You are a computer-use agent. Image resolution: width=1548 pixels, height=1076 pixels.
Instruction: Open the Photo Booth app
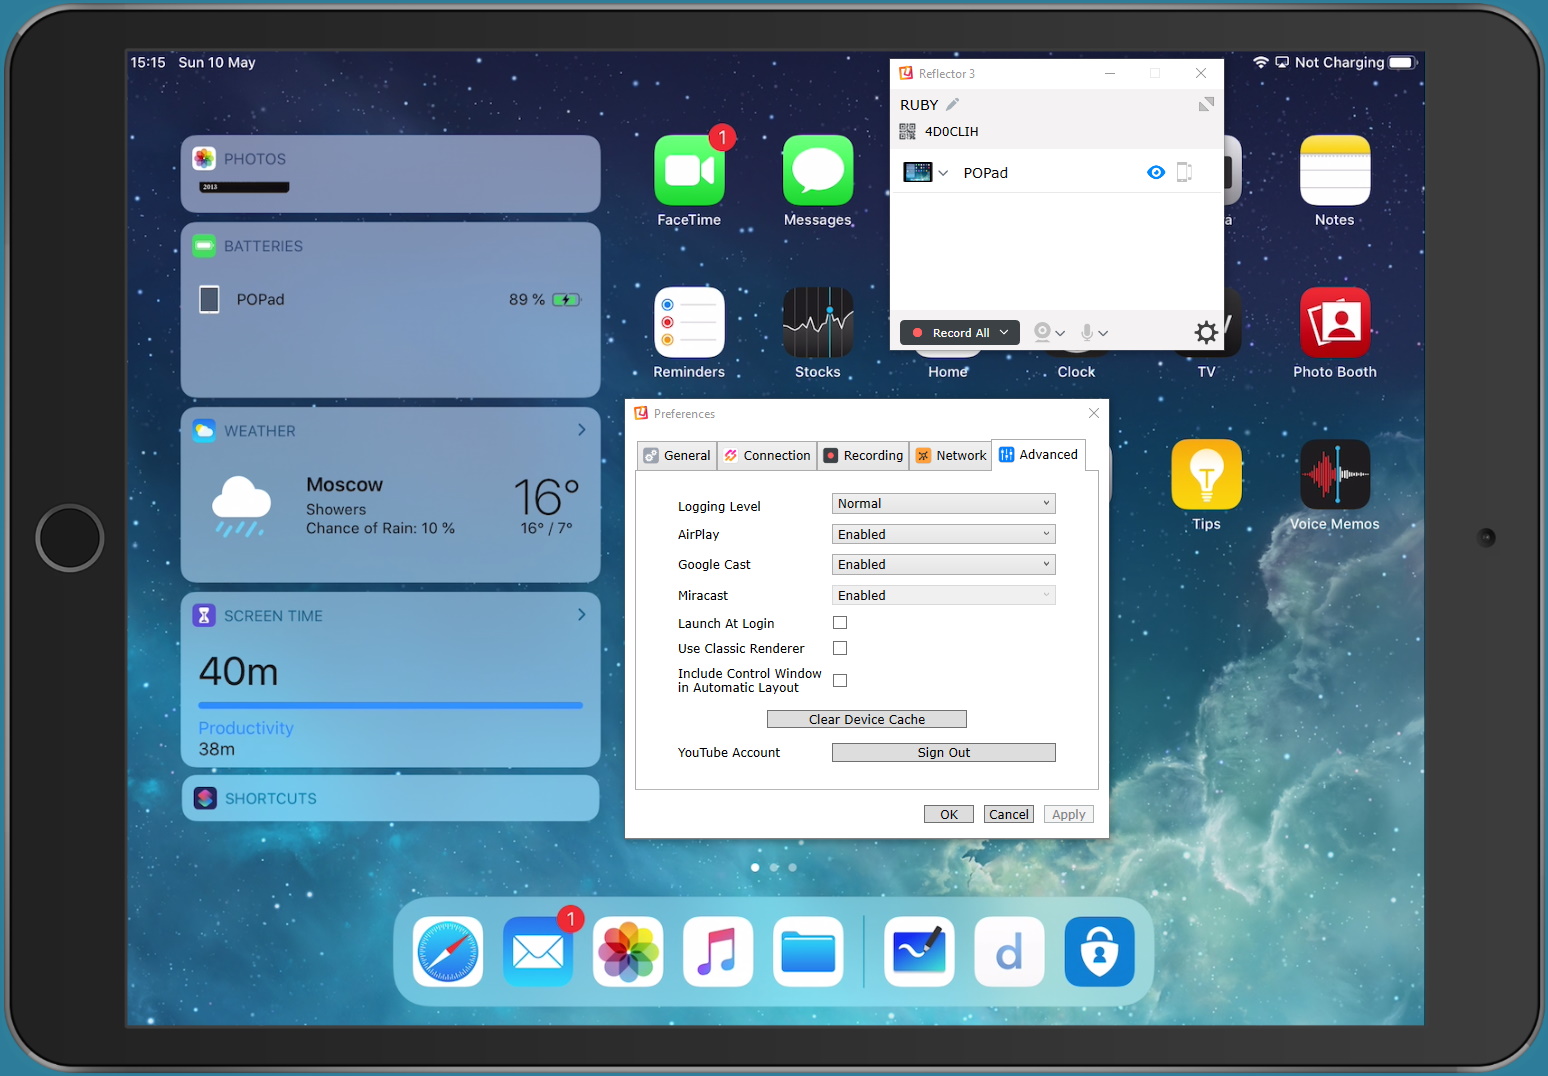click(1335, 322)
